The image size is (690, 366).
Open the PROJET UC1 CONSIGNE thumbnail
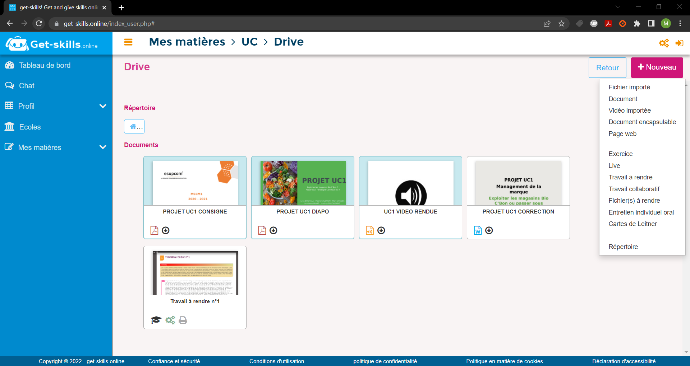click(195, 183)
